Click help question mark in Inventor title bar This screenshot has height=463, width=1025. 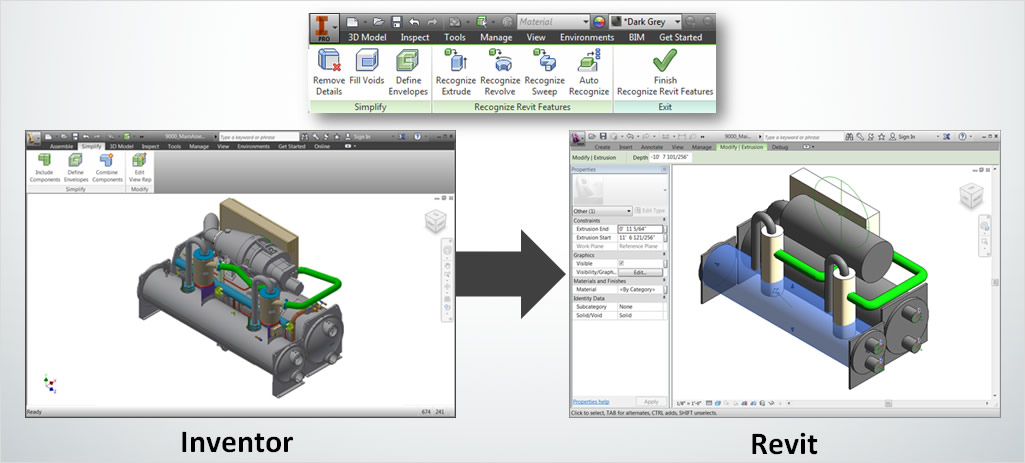tap(417, 137)
